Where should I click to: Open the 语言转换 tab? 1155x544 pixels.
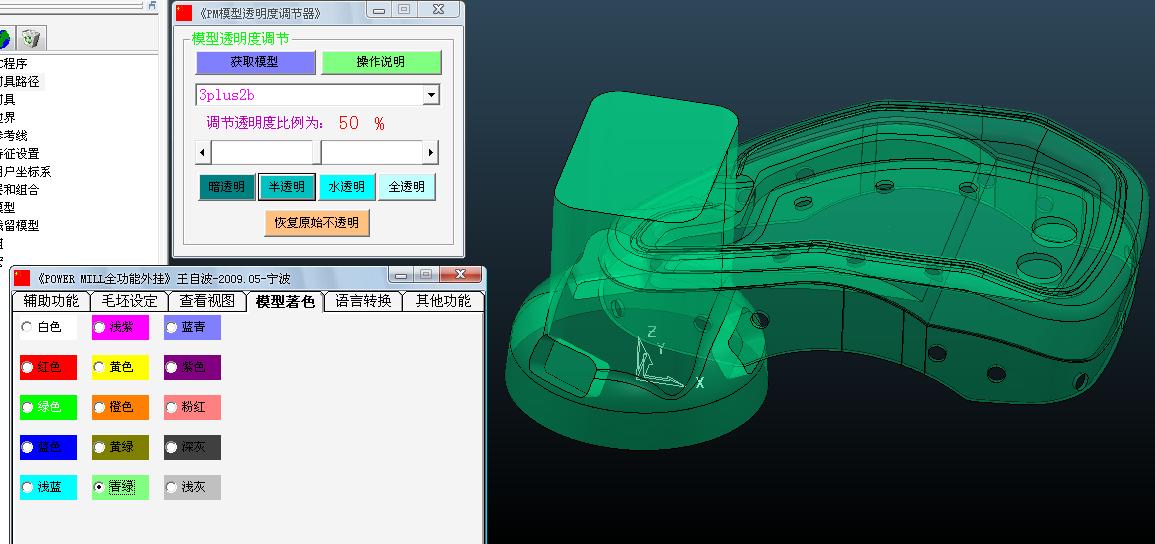(363, 301)
